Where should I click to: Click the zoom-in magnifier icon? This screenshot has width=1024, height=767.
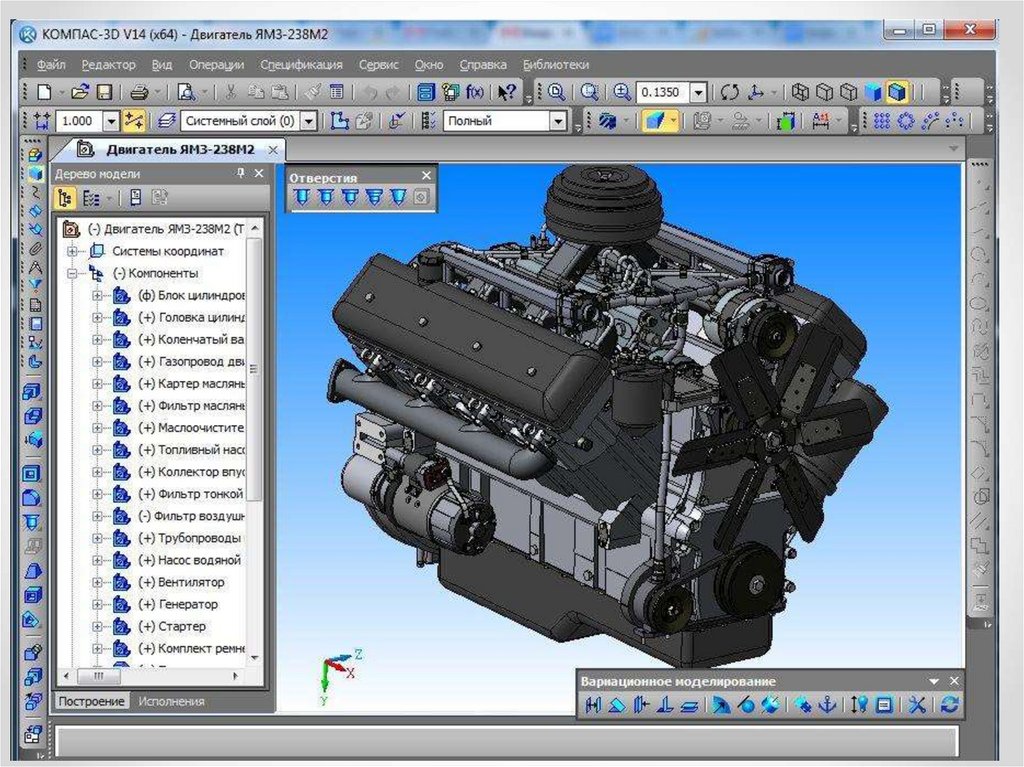pos(621,92)
